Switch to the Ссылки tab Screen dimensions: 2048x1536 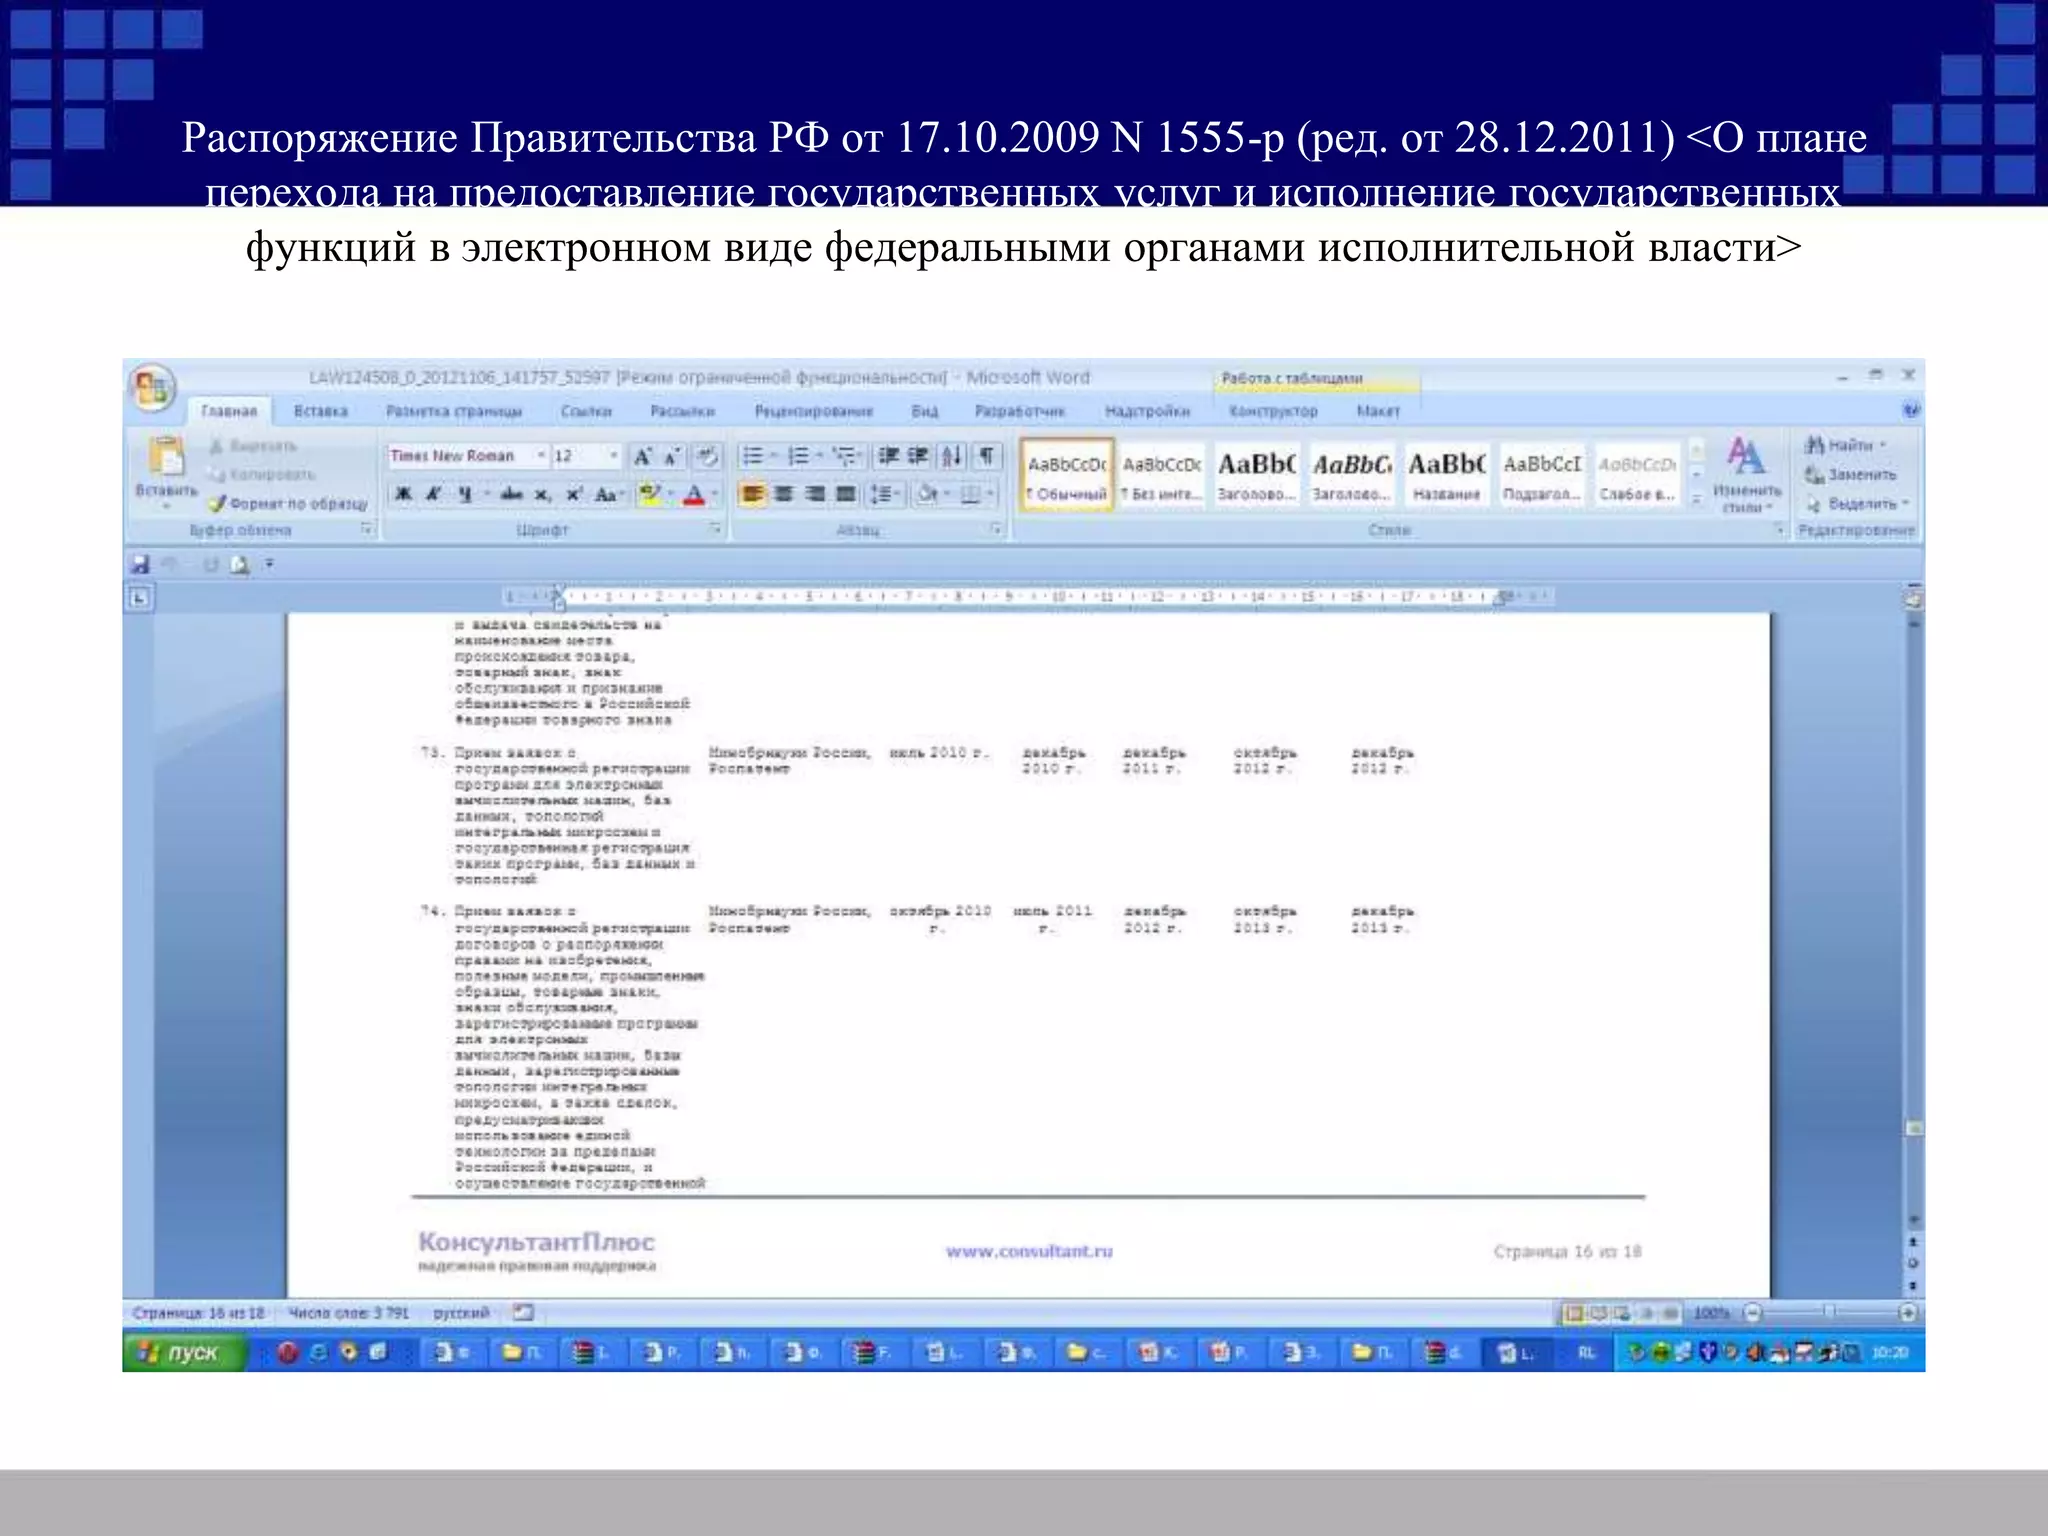tap(587, 411)
